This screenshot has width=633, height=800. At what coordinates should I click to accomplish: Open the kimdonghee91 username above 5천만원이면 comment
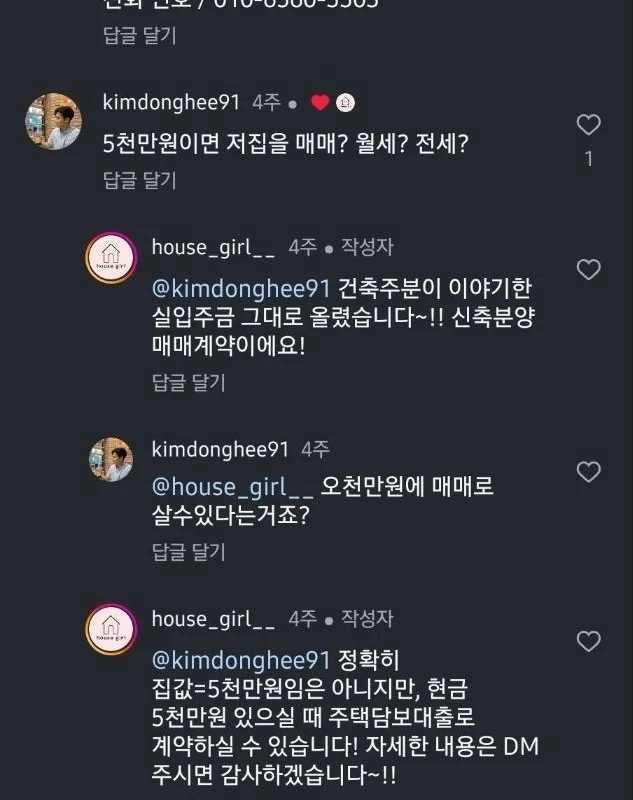click(x=171, y=102)
